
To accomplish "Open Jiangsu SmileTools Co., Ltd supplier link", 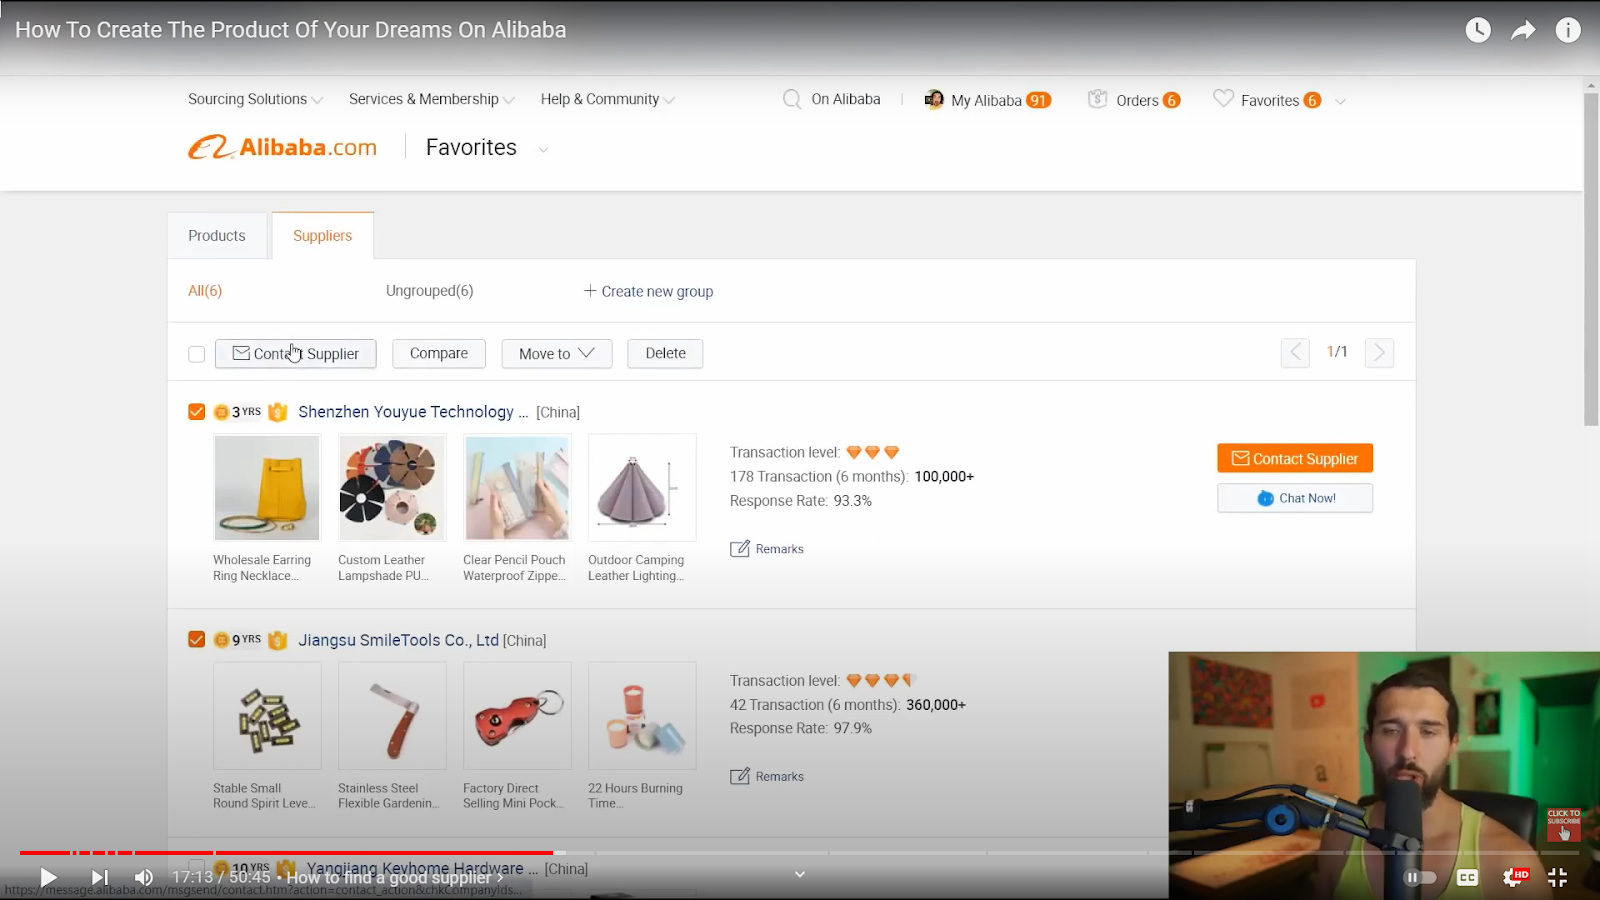I will (x=398, y=640).
